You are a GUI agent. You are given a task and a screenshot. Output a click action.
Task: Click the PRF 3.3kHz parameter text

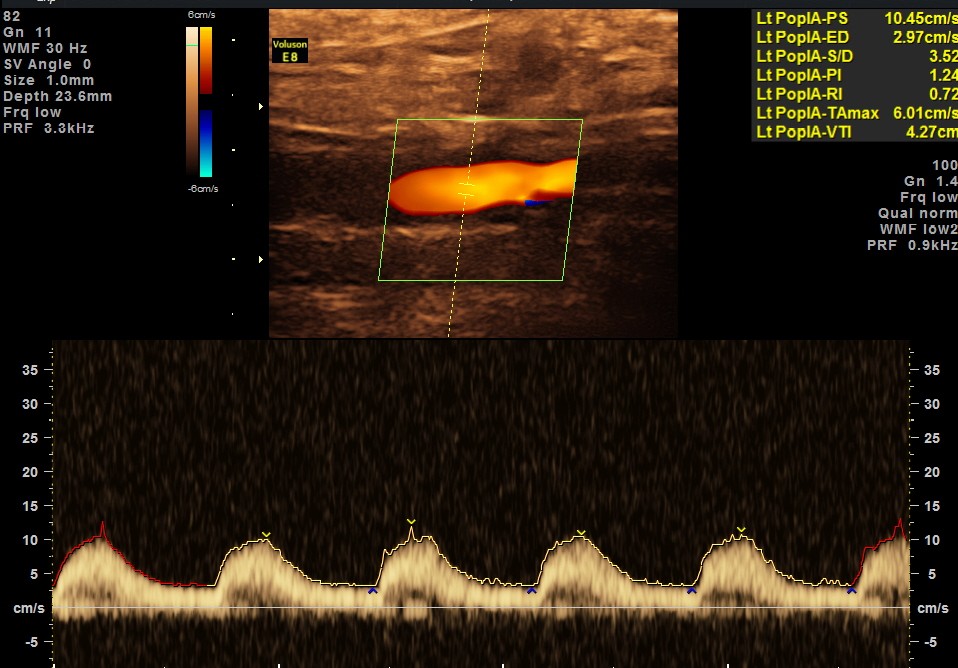tap(49, 129)
